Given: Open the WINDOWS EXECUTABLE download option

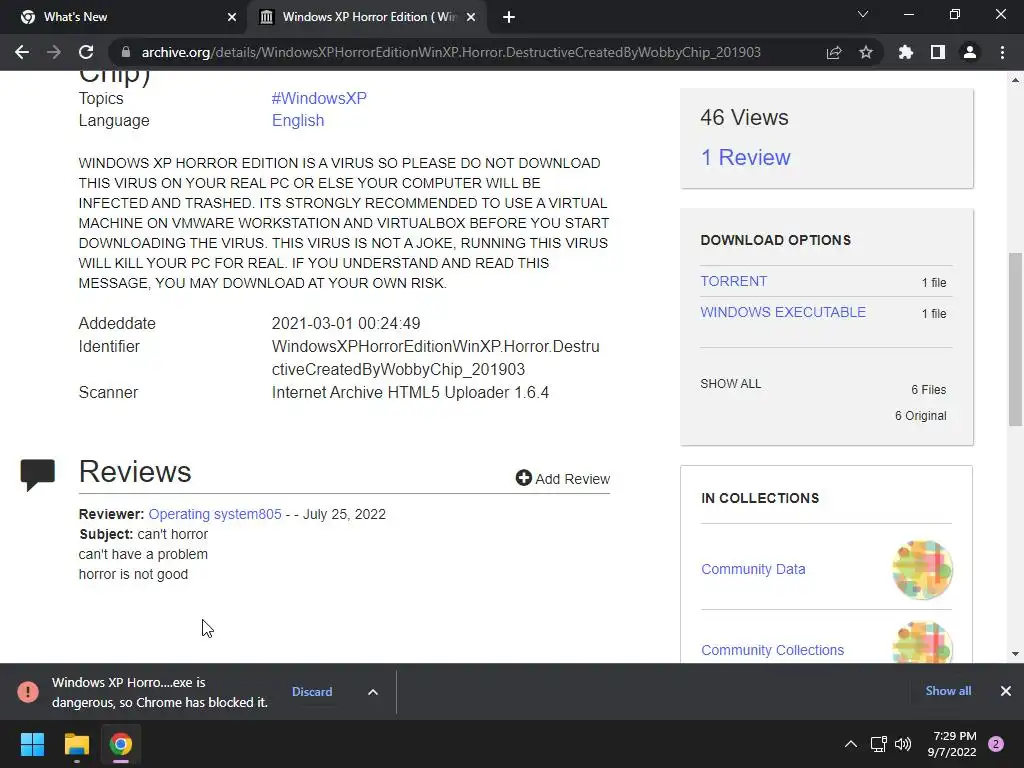Looking at the screenshot, I should (x=783, y=312).
